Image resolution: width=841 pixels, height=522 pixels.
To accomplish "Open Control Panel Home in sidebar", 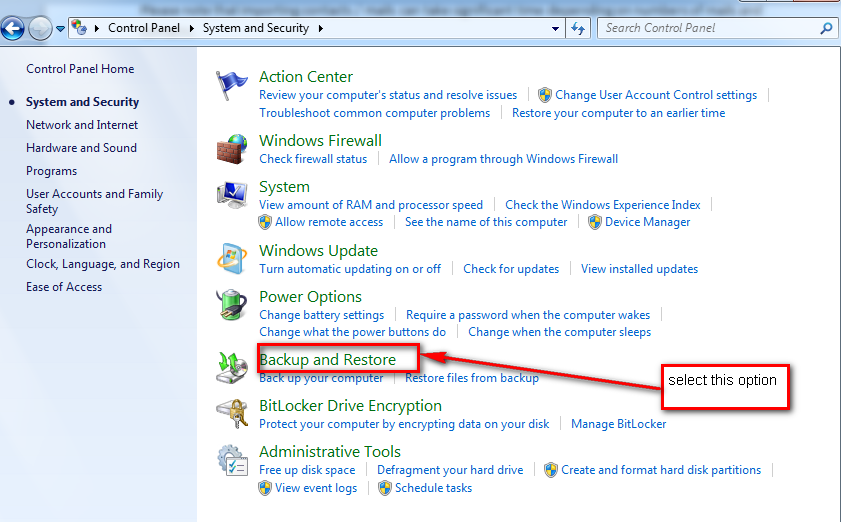I will [x=80, y=69].
